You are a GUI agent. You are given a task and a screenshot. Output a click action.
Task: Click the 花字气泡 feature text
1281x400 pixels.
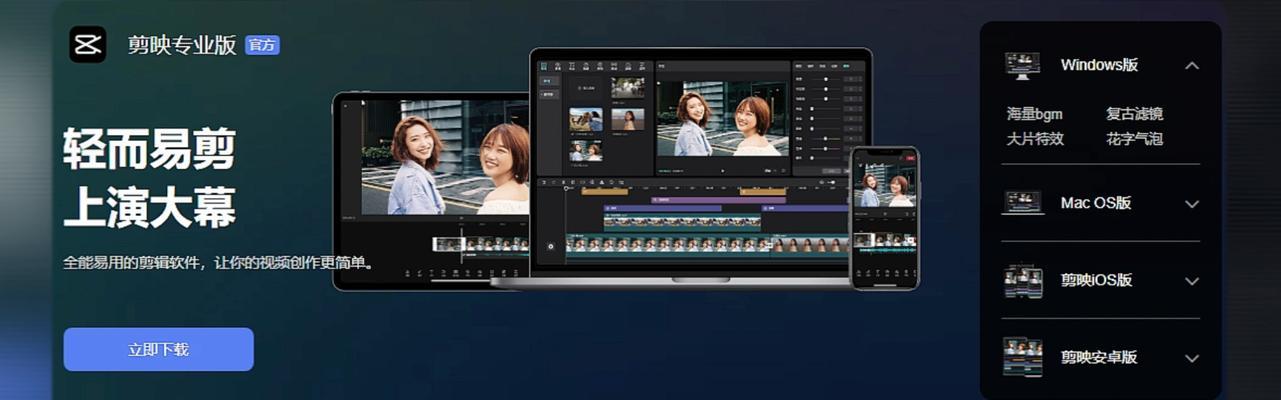pyautogui.click(x=1134, y=139)
